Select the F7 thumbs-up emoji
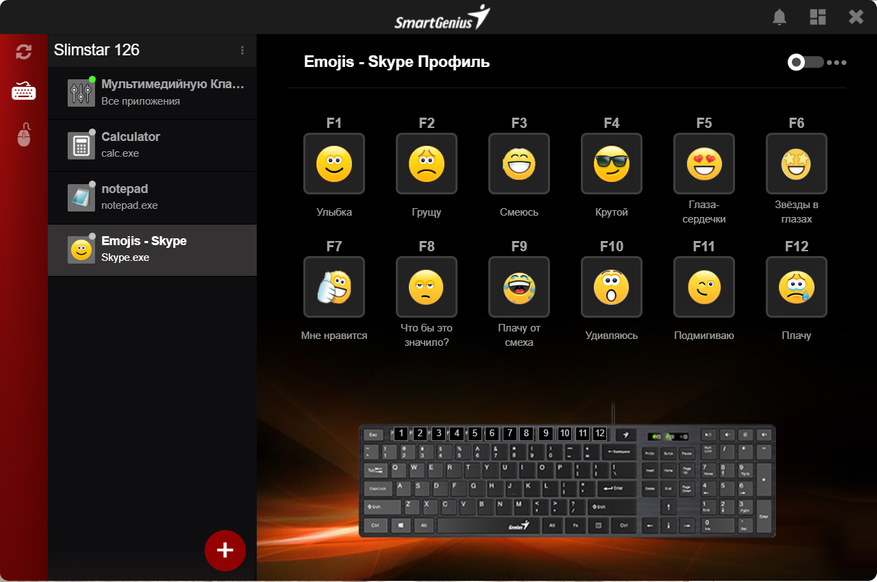 pos(334,287)
